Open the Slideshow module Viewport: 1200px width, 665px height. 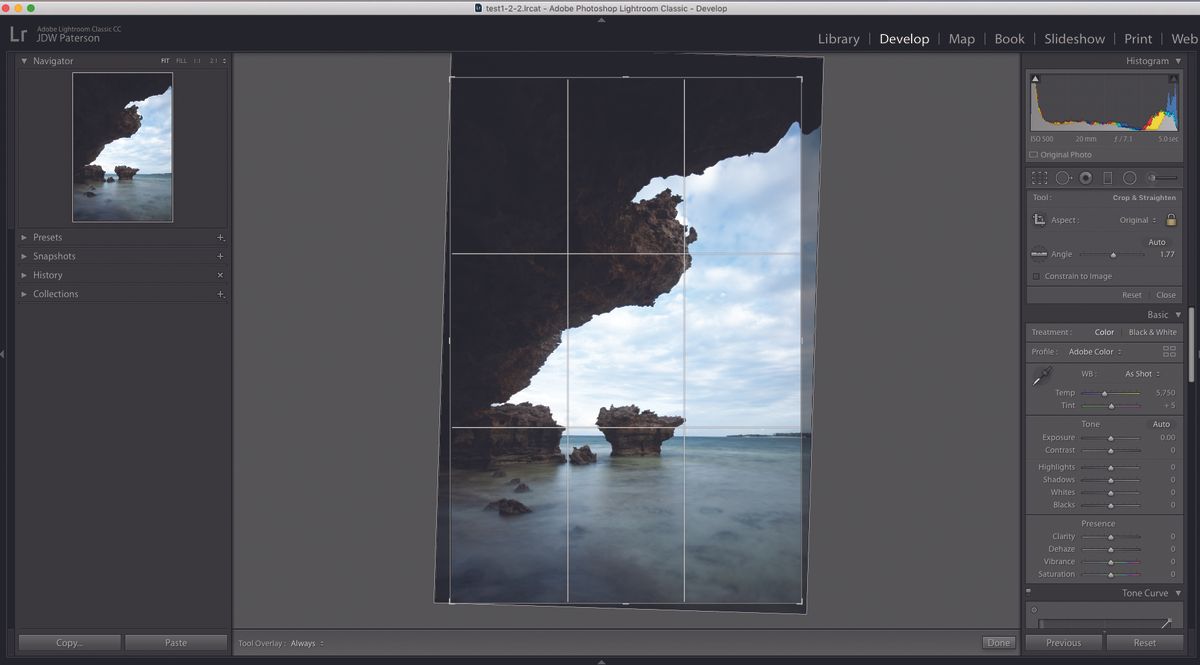[1074, 39]
